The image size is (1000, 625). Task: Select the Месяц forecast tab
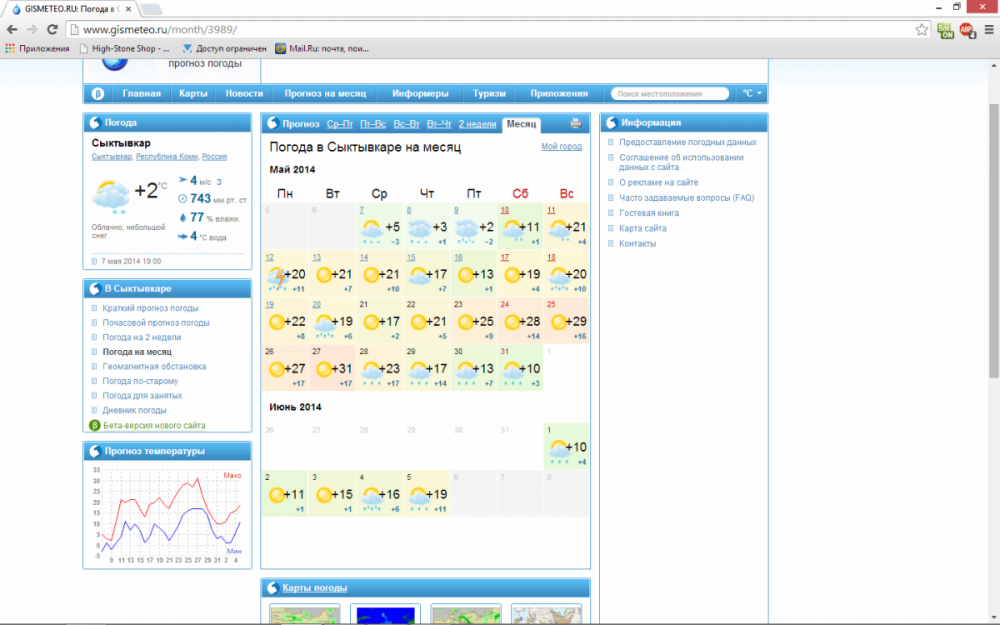click(x=521, y=124)
